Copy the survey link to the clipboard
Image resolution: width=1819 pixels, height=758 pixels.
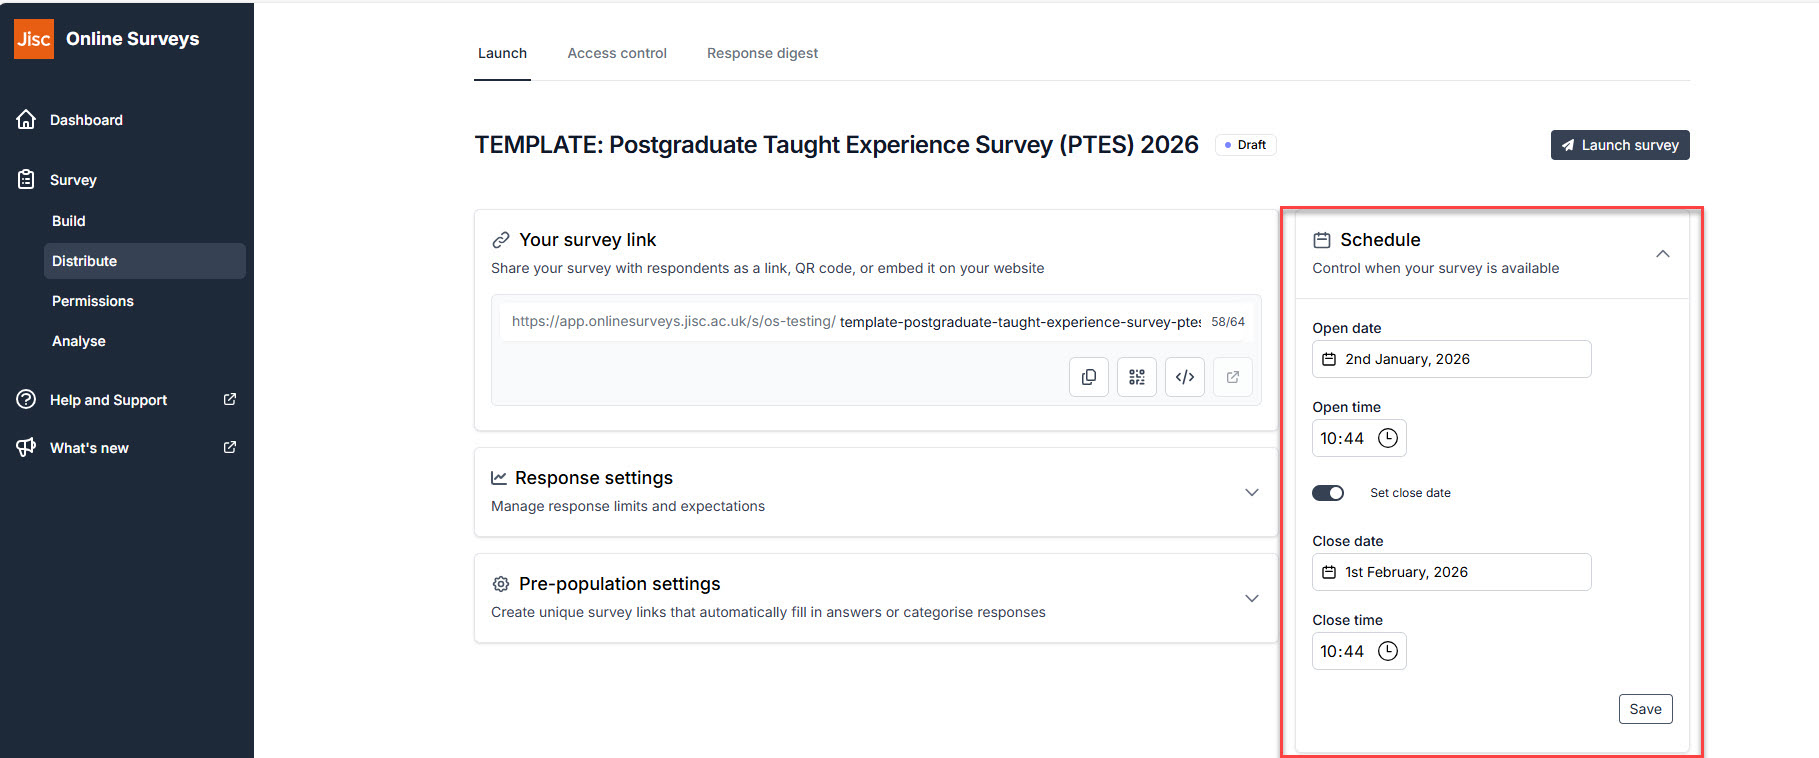point(1089,377)
